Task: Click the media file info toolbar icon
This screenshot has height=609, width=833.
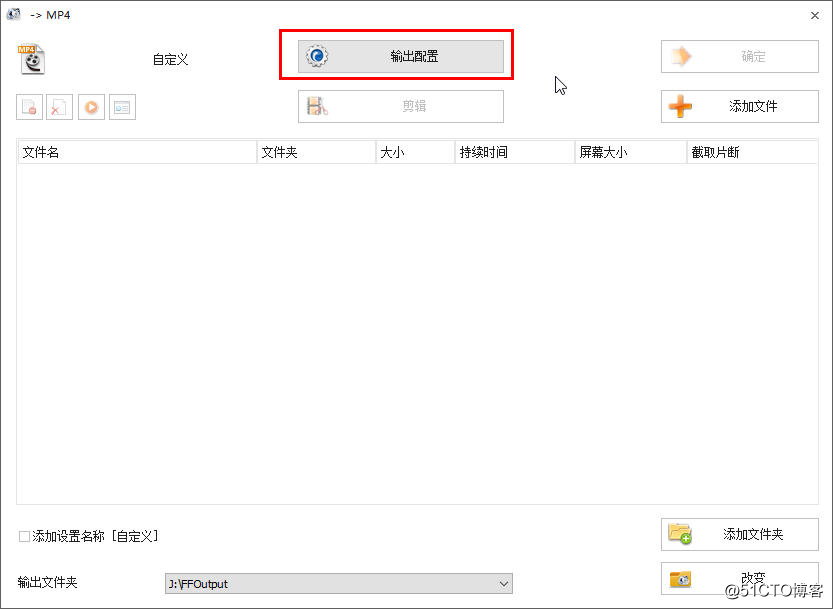Action: [x=122, y=107]
